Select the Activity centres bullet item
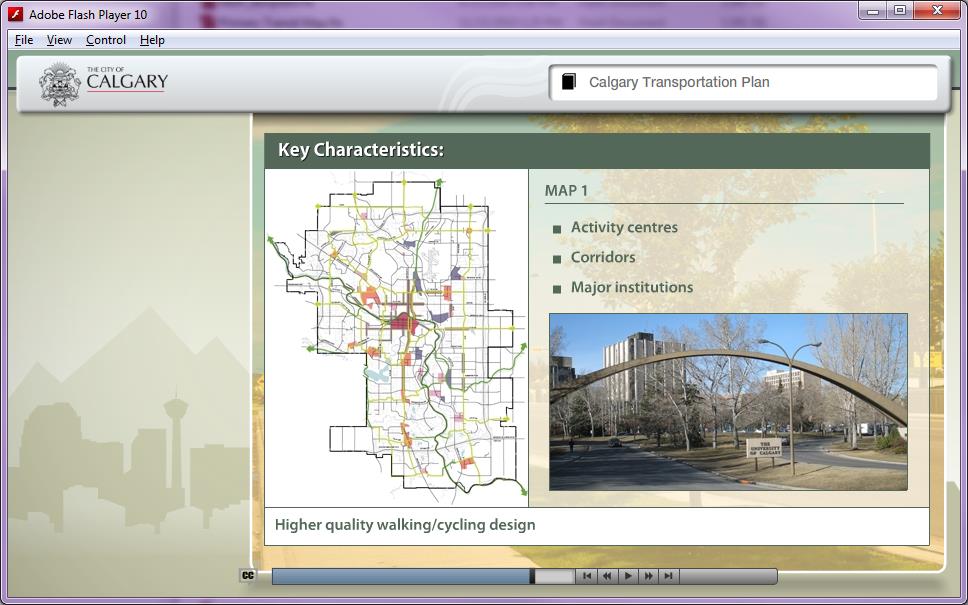Image resolution: width=968 pixels, height=605 pixels. (x=624, y=227)
